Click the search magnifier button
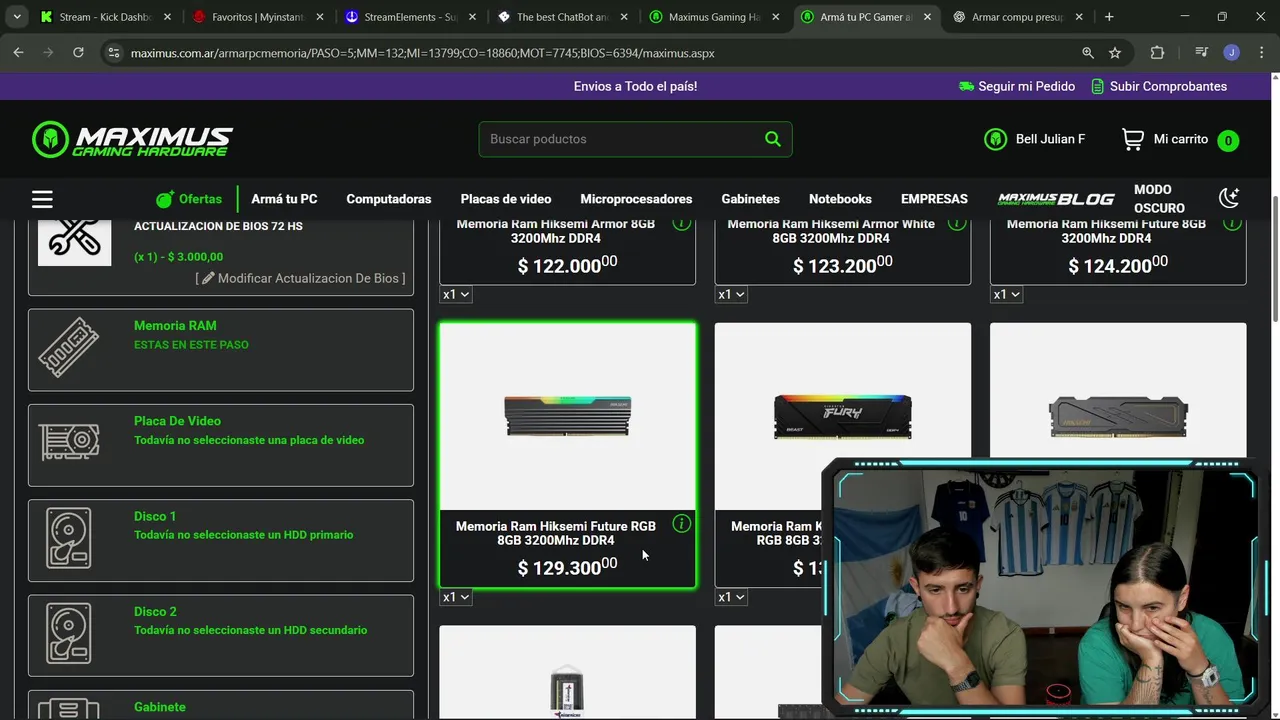Viewport: 1280px width, 720px height. (x=772, y=139)
